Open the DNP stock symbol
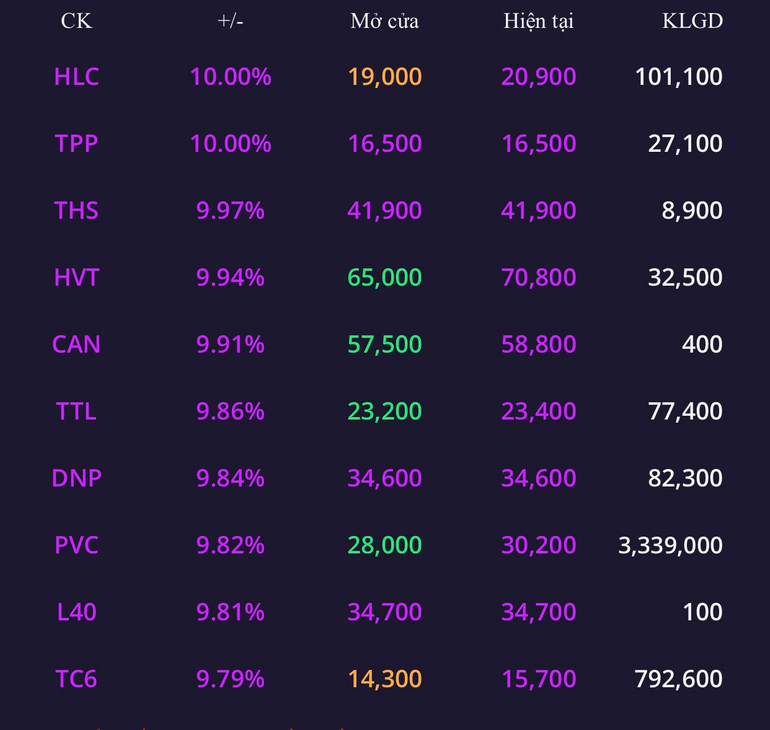Image resolution: width=770 pixels, height=730 pixels. click(x=76, y=478)
